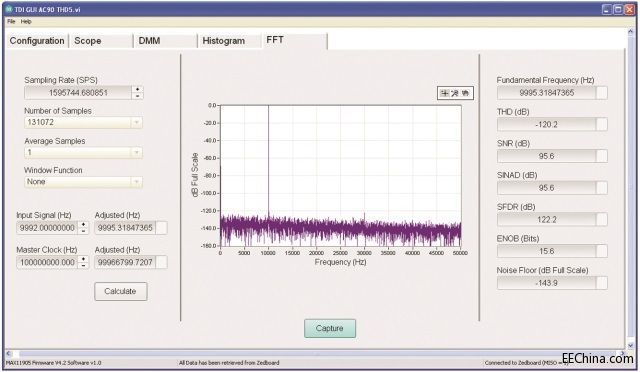Select the graph pan hand tool
This screenshot has height=372, width=640.
[465, 93]
